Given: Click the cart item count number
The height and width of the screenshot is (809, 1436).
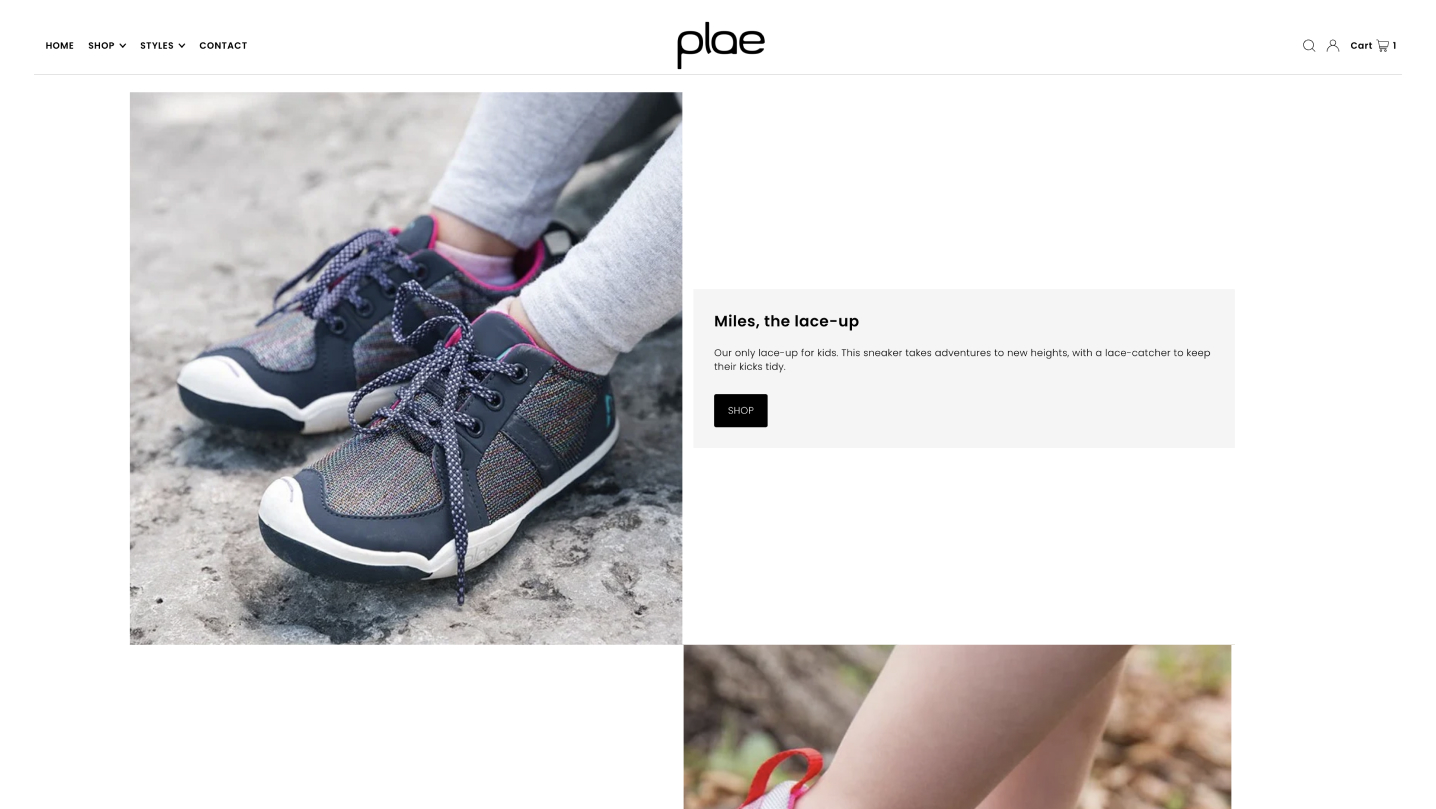Looking at the screenshot, I should (x=1394, y=46).
